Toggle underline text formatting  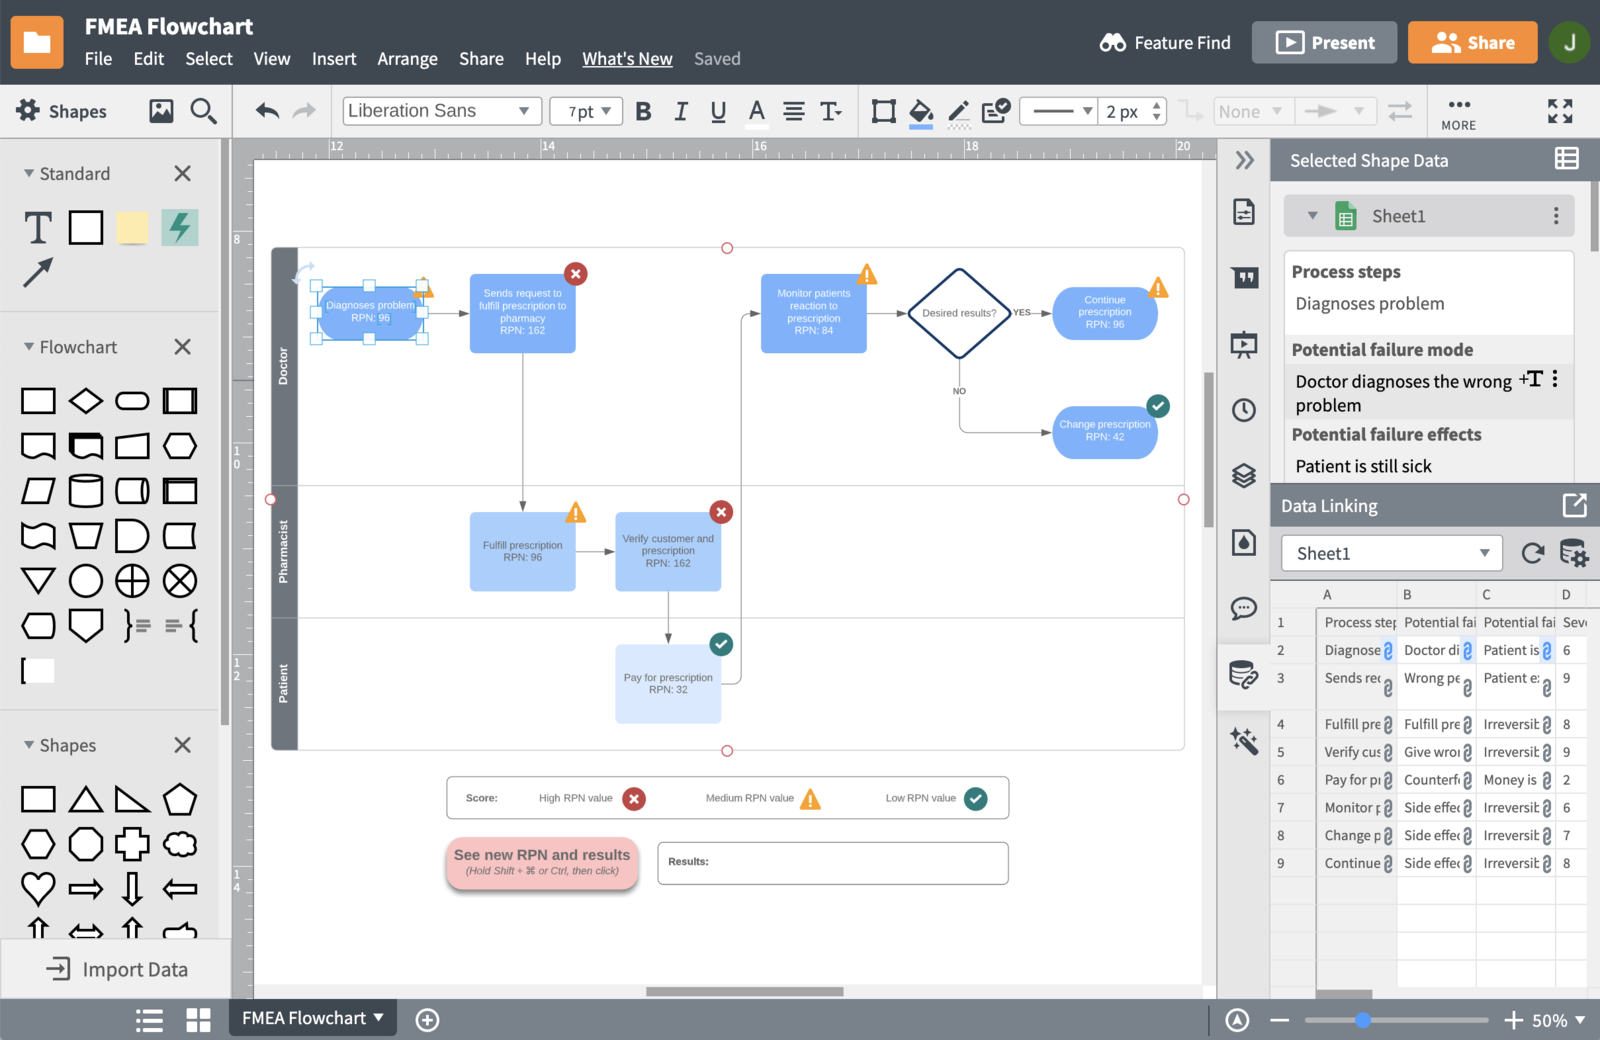(717, 111)
